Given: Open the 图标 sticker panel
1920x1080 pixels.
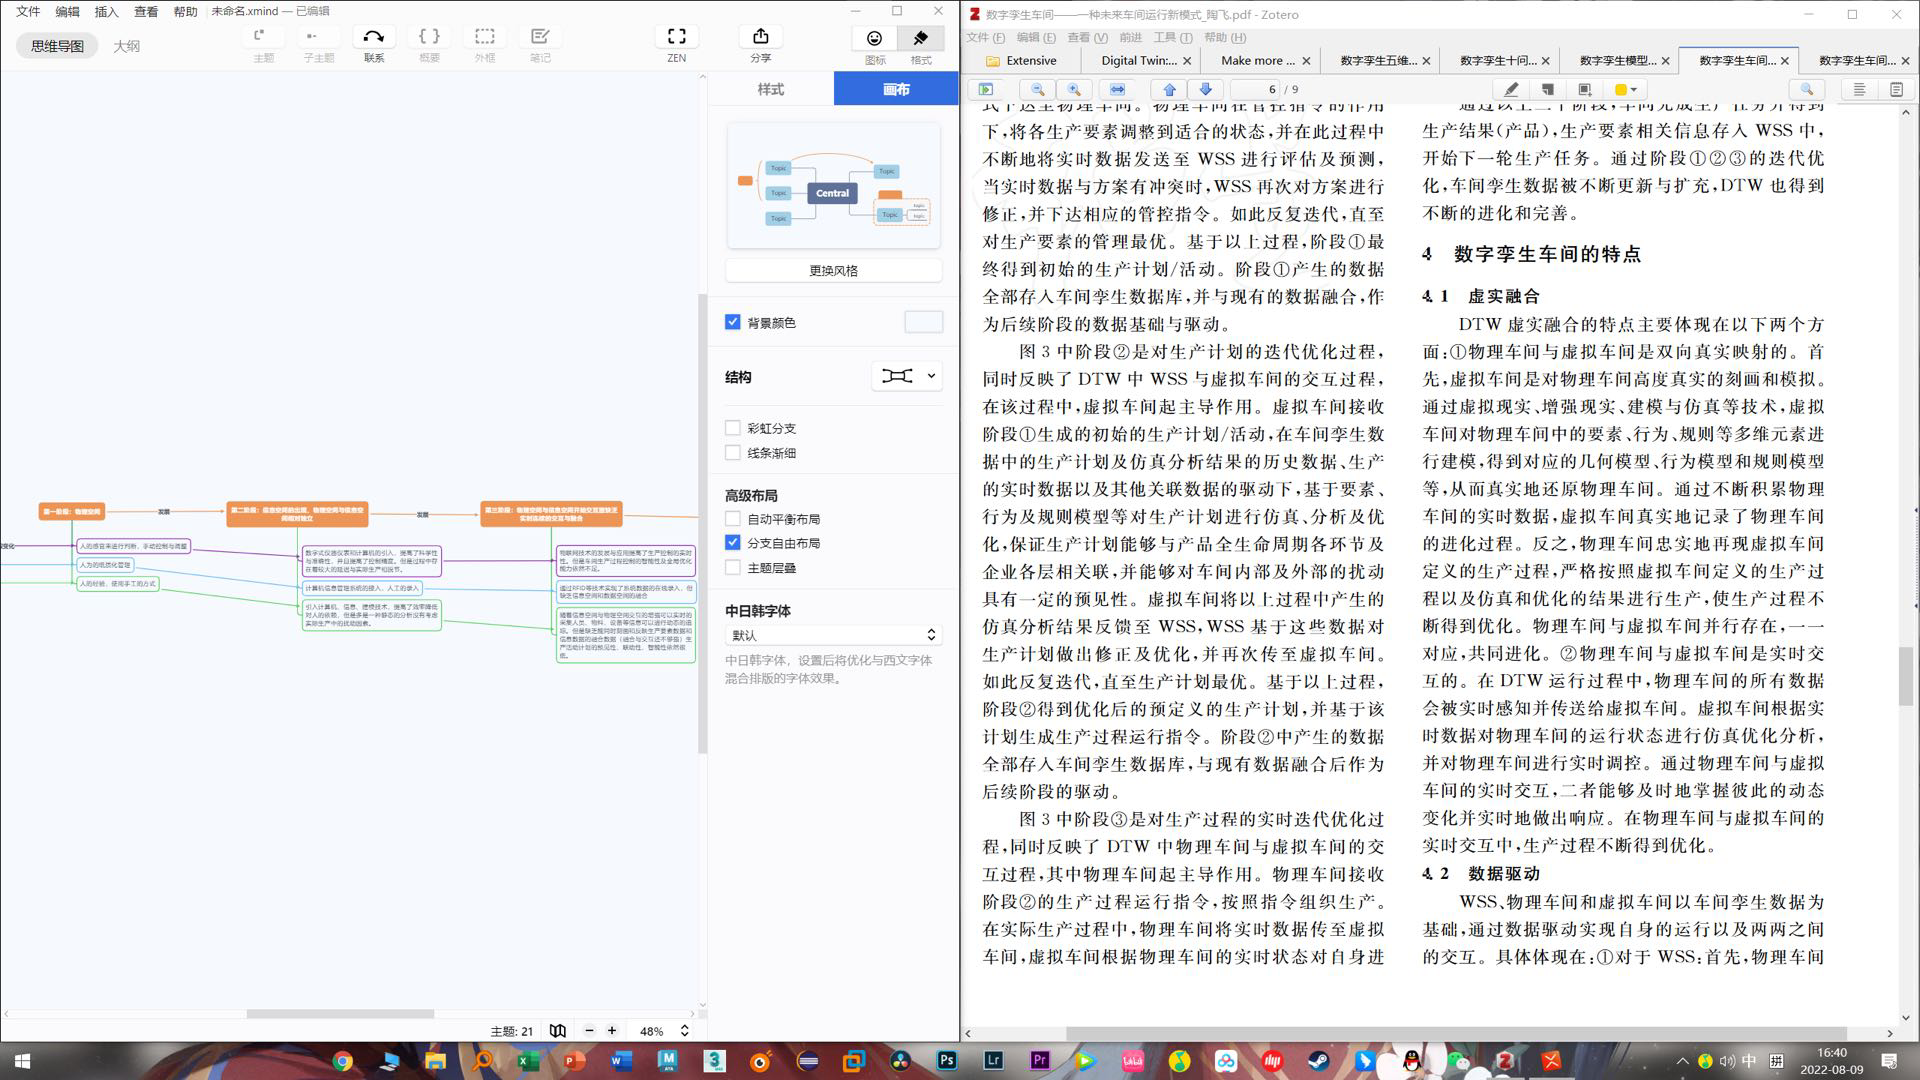Looking at the screenshot, I should (874, 38).
